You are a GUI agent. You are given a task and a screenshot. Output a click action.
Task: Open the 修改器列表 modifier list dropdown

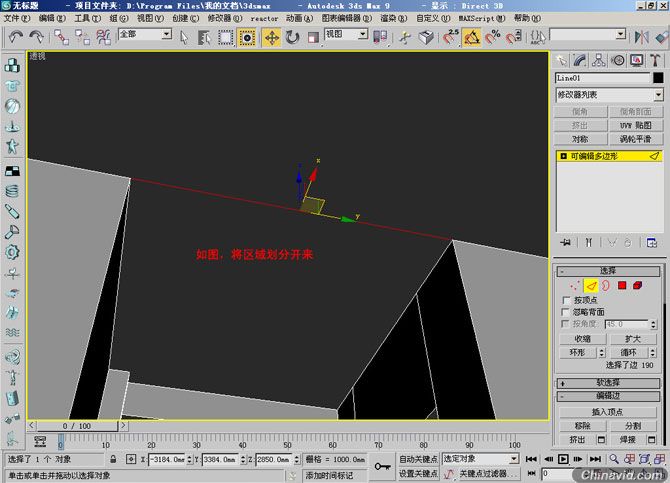click(x=609, y=95)
